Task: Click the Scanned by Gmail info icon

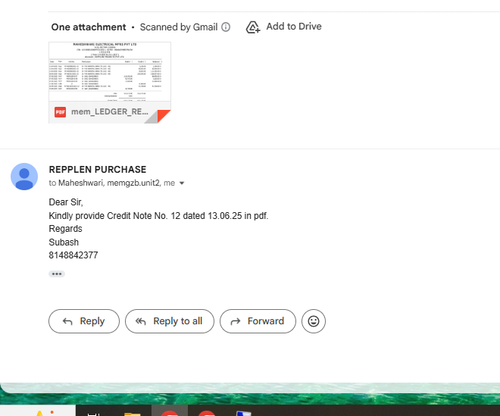Action: (x=226, y=27)
